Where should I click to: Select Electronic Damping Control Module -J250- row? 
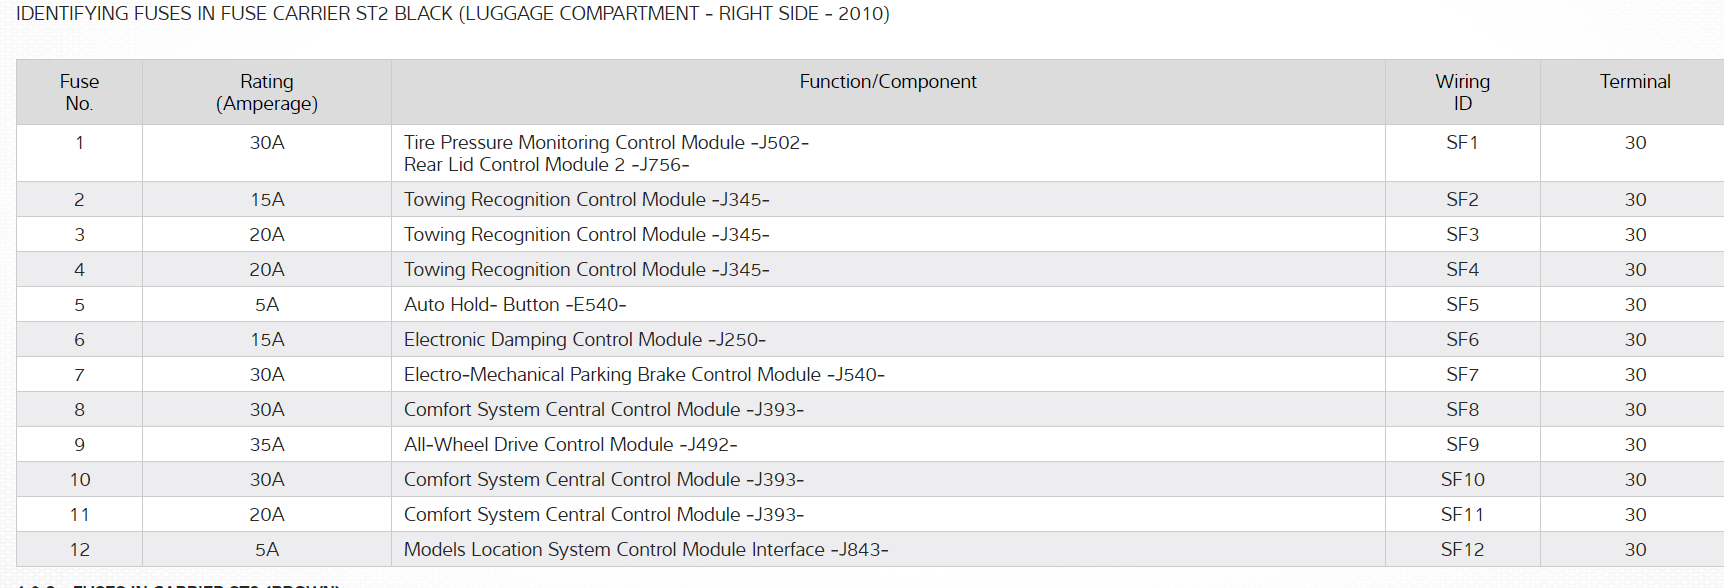[x=584, y=340]
